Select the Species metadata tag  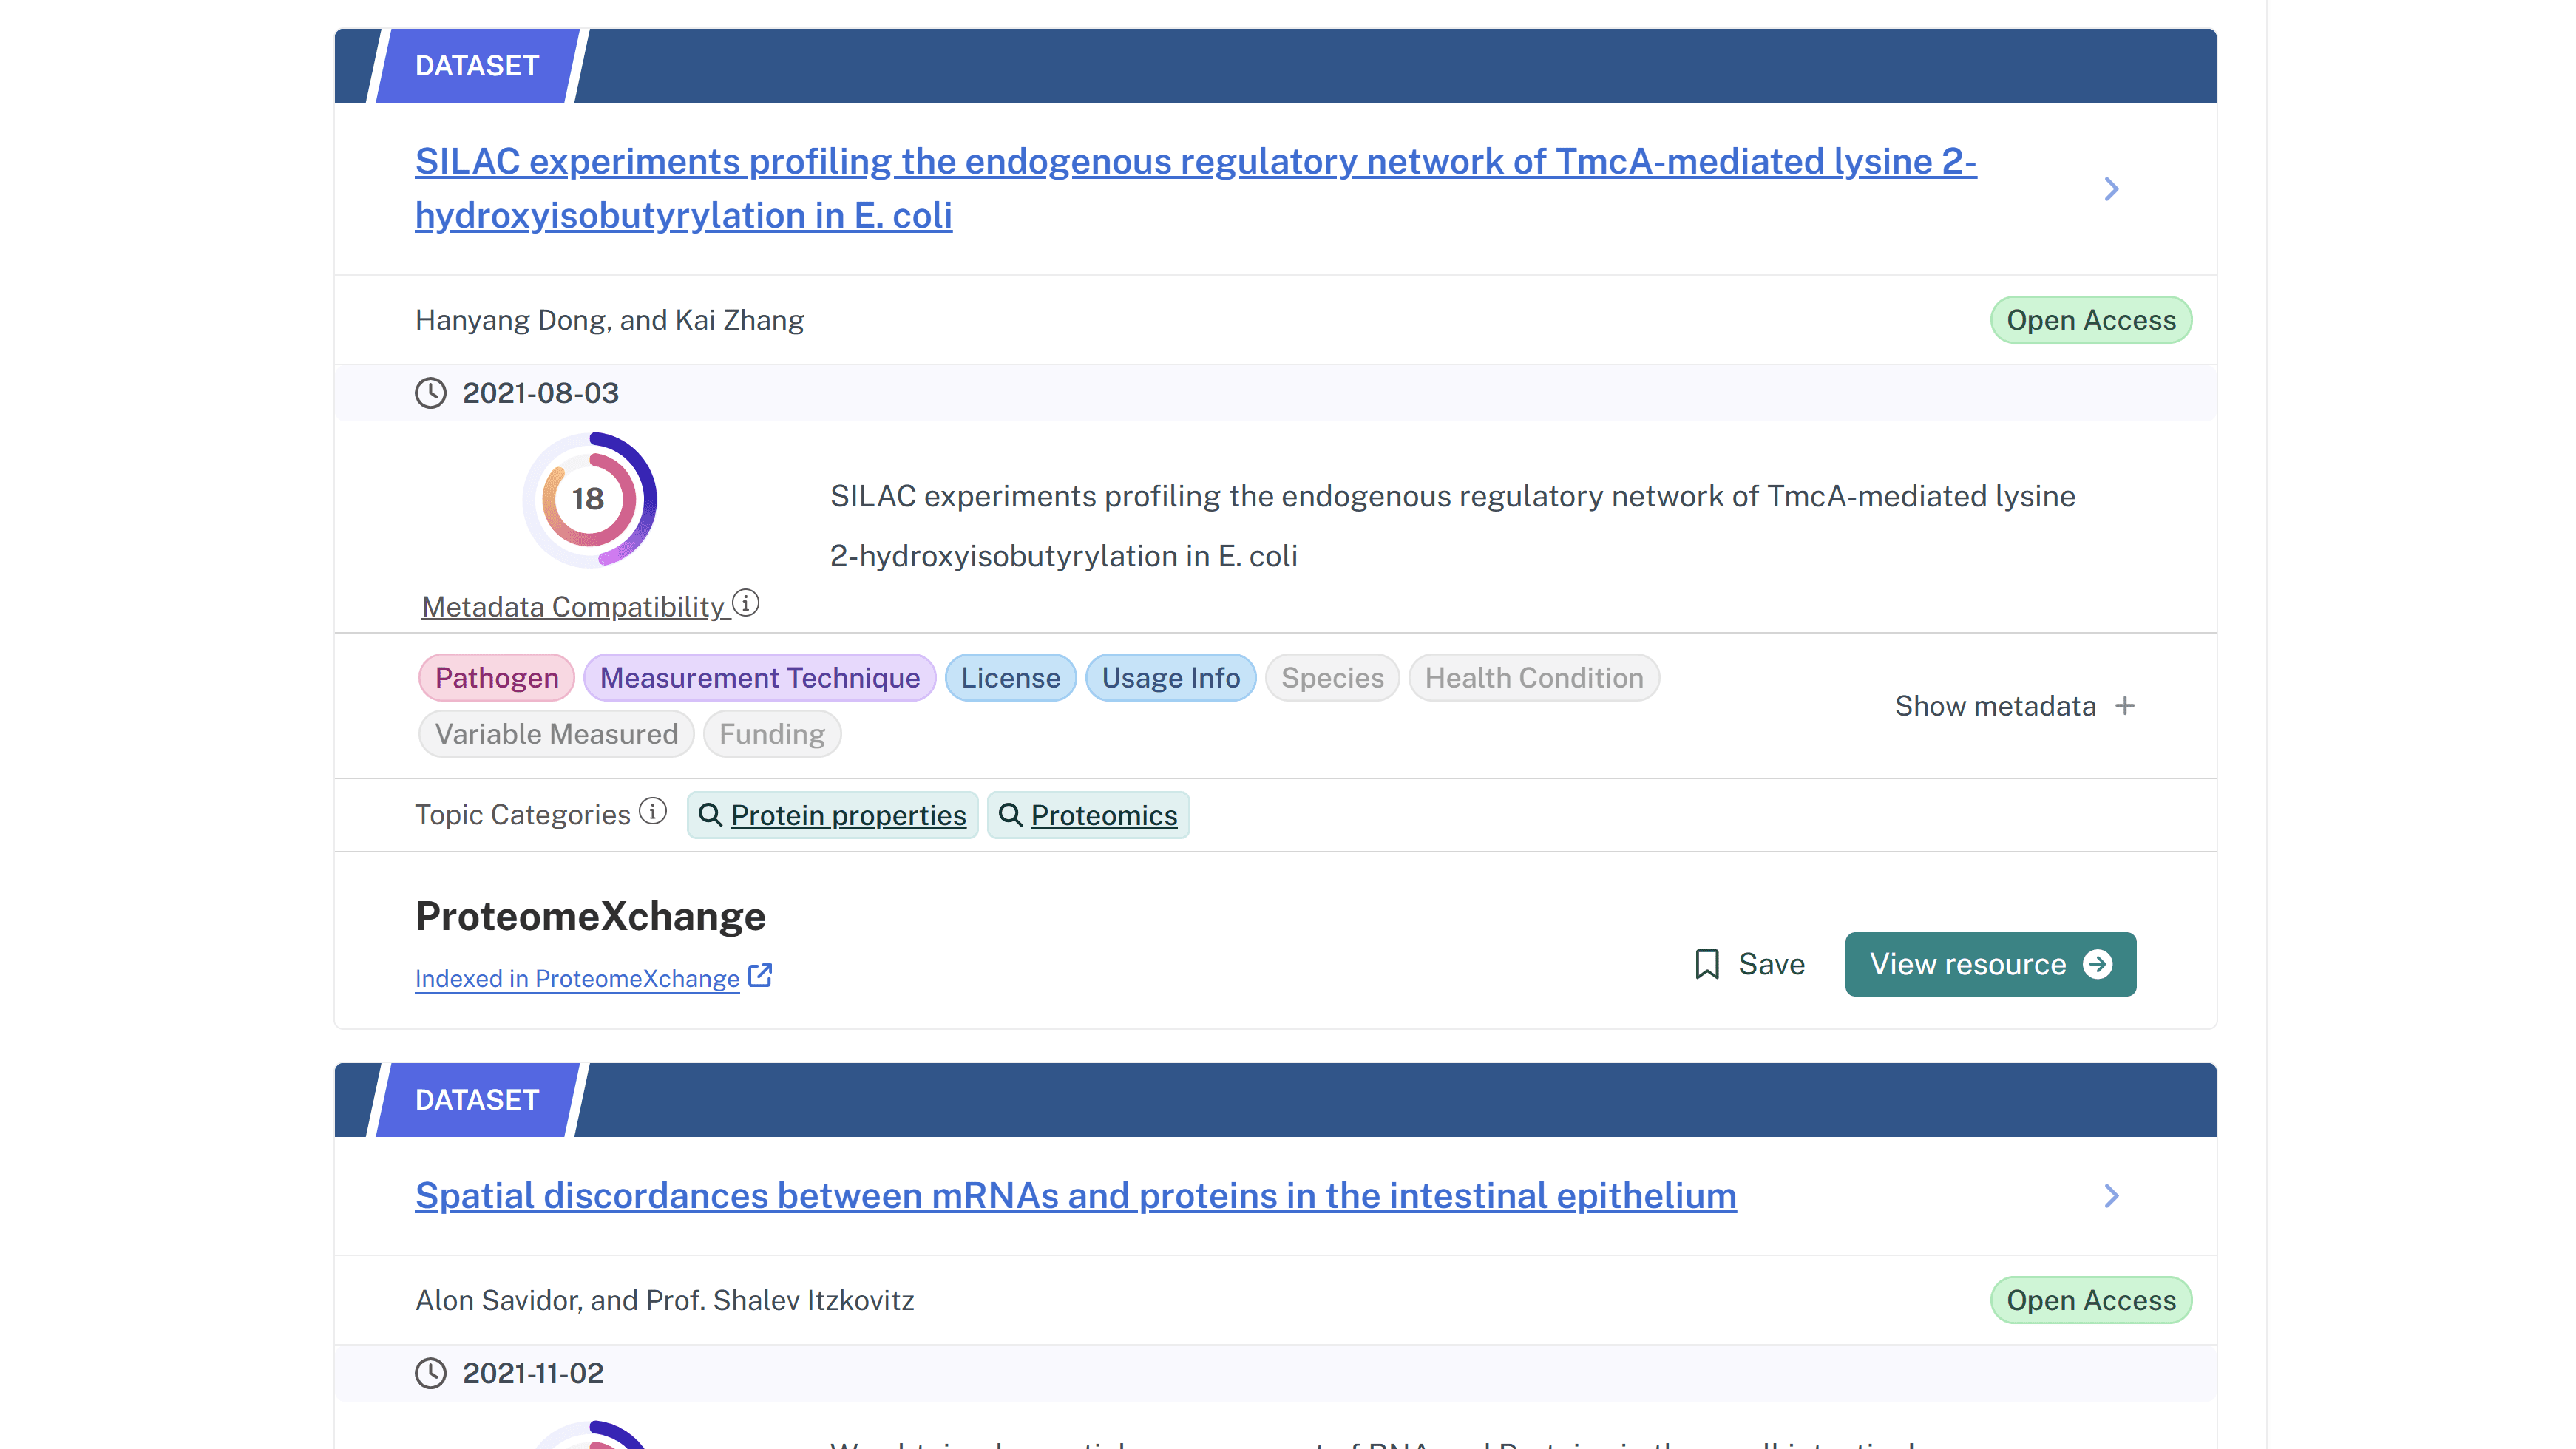coord(1332,678)
